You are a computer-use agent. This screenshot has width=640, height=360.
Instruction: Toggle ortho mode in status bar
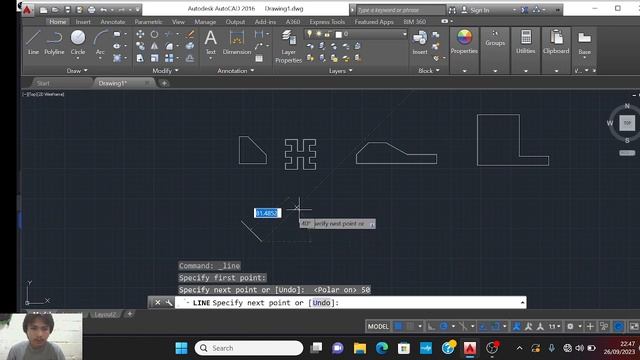click(x=431, y=326)
